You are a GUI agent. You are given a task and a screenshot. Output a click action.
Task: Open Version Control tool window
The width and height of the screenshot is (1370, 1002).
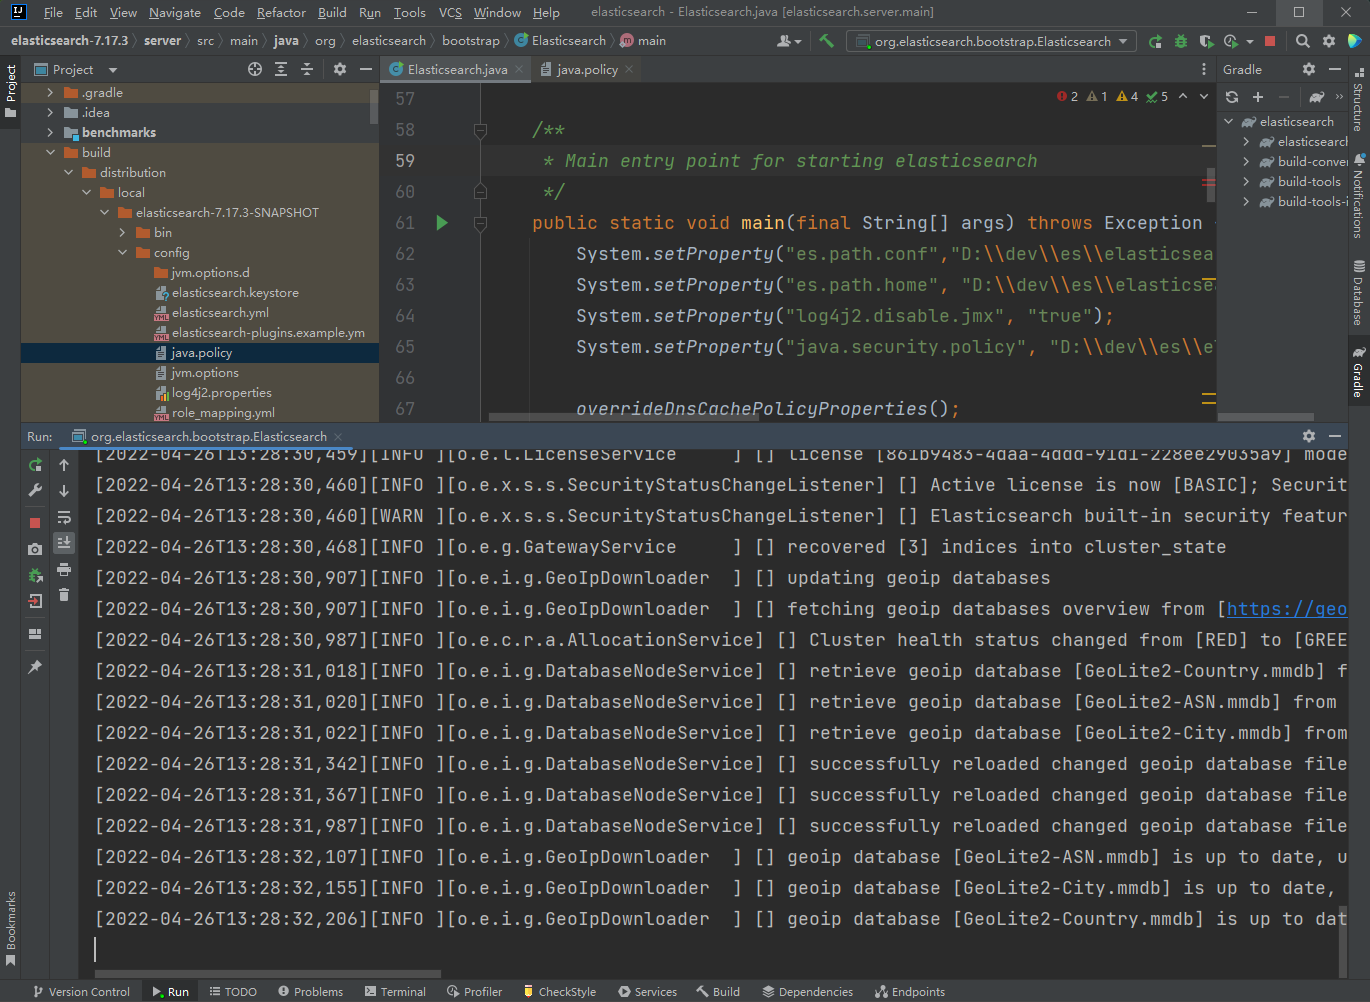(x=81, y=991)
